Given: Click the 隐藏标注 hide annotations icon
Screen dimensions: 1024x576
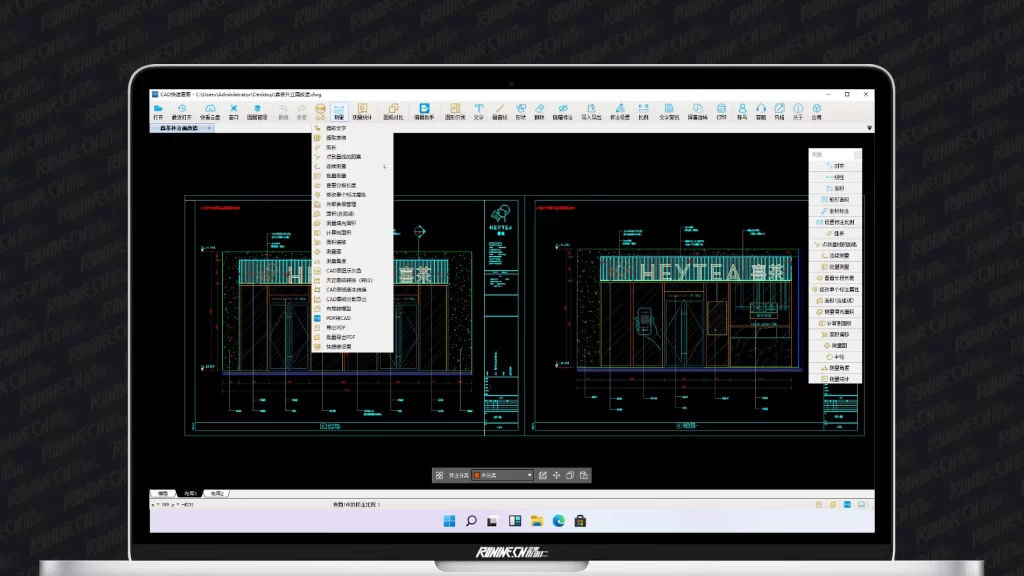Looking at the screenshot, I should (x=563, y=110).
